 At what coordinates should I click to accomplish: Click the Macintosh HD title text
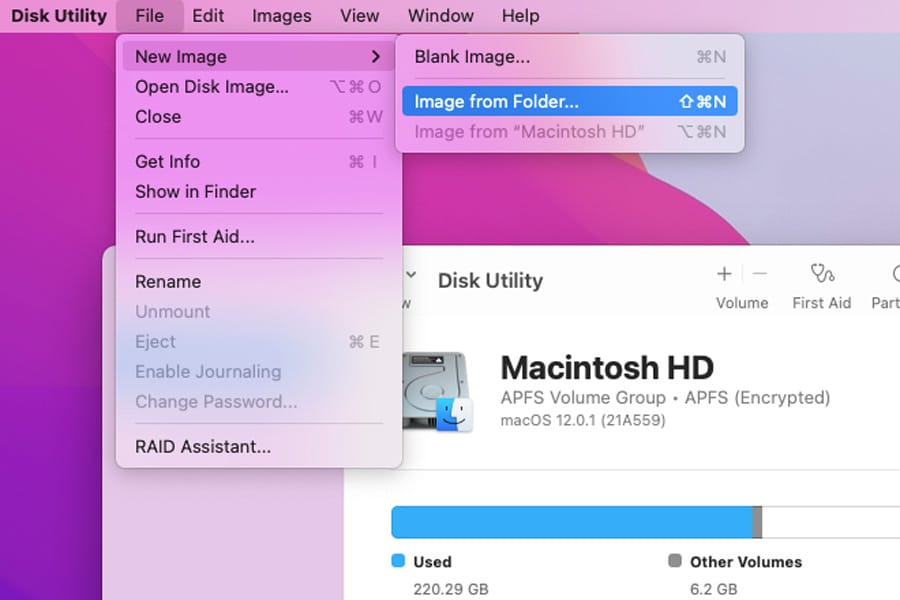607,367
